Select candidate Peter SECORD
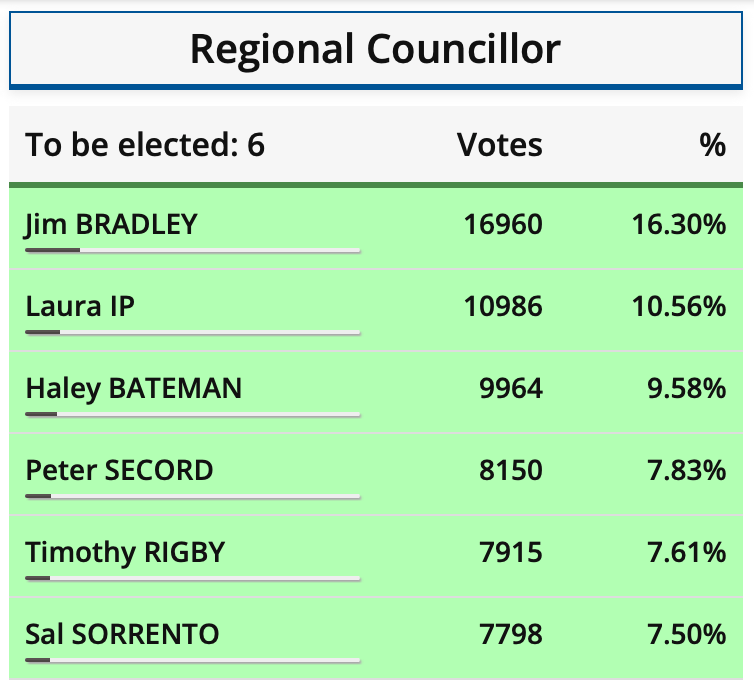 [x=119, y=470]
